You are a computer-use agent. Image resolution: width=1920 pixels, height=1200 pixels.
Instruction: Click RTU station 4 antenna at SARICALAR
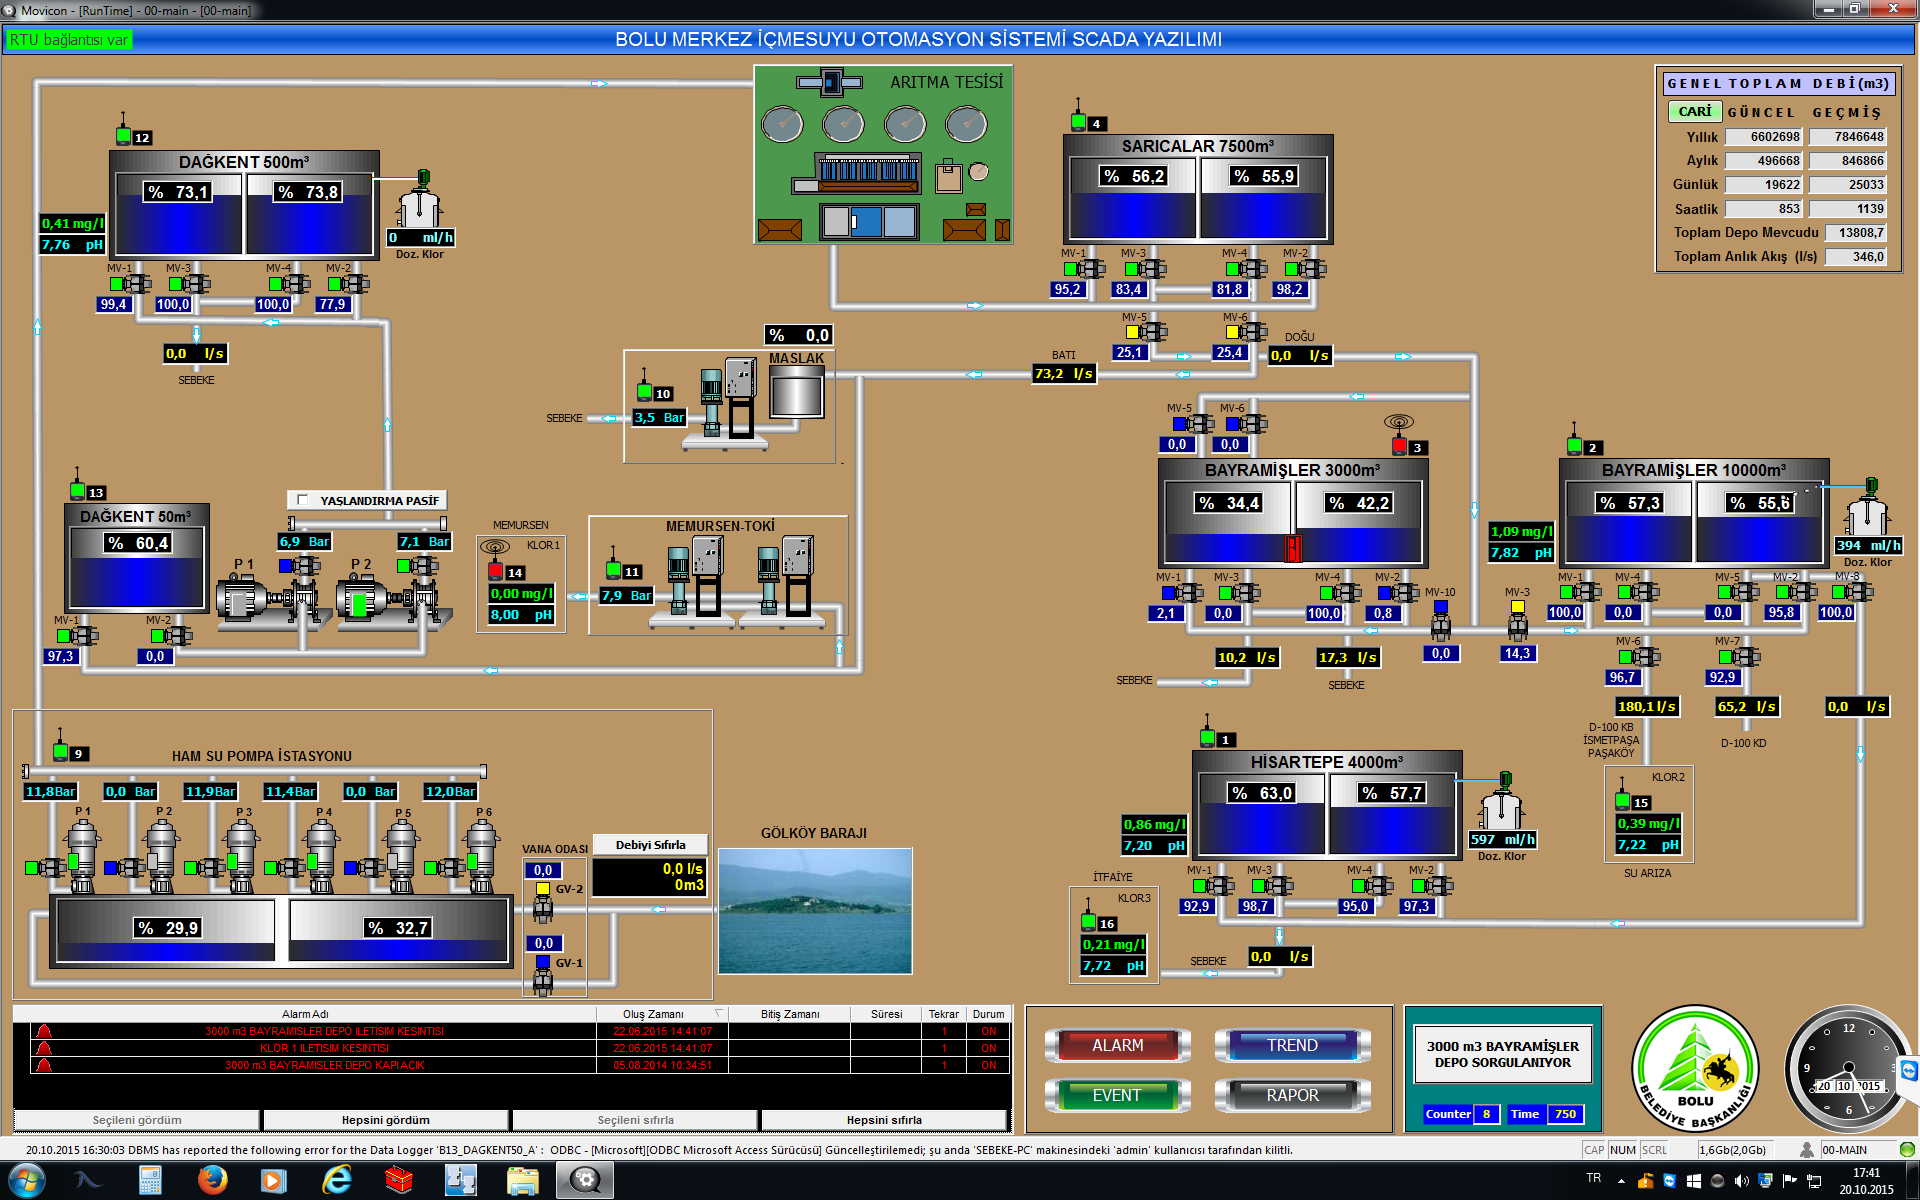[1078, 116]
